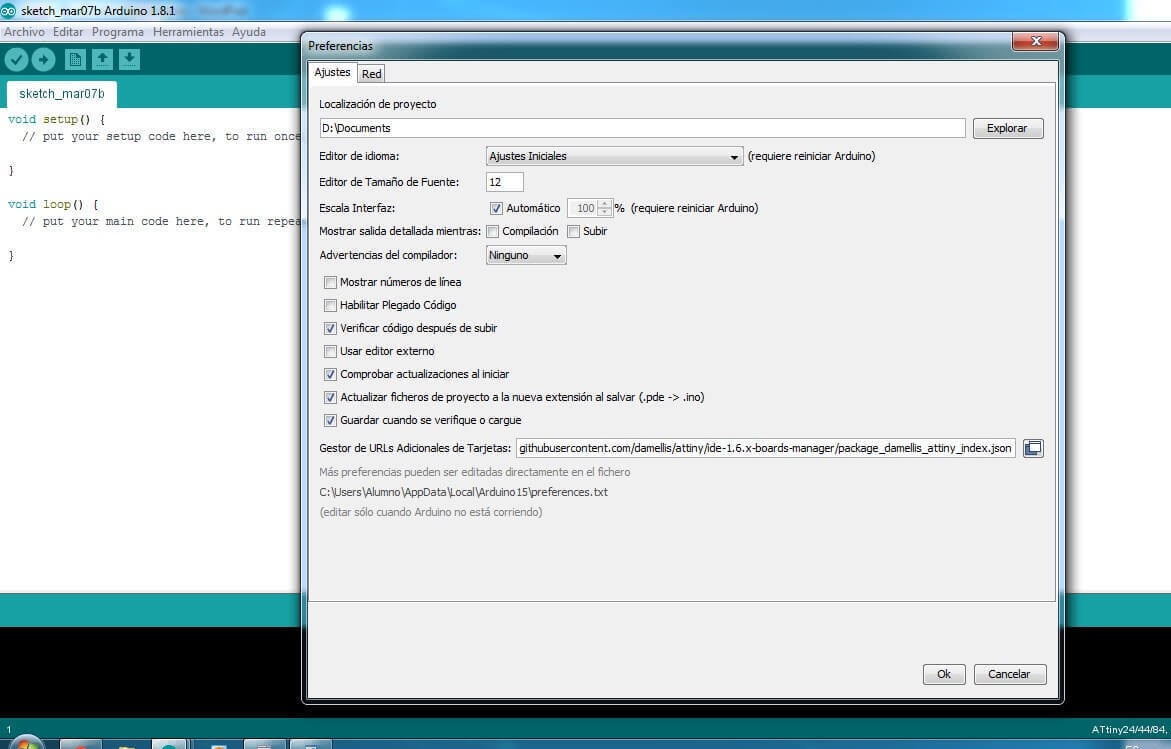The width and height of the screenshot is (1171, 749).
Task: Enable Mostrar números de línea
Action: tap(330, 282)
